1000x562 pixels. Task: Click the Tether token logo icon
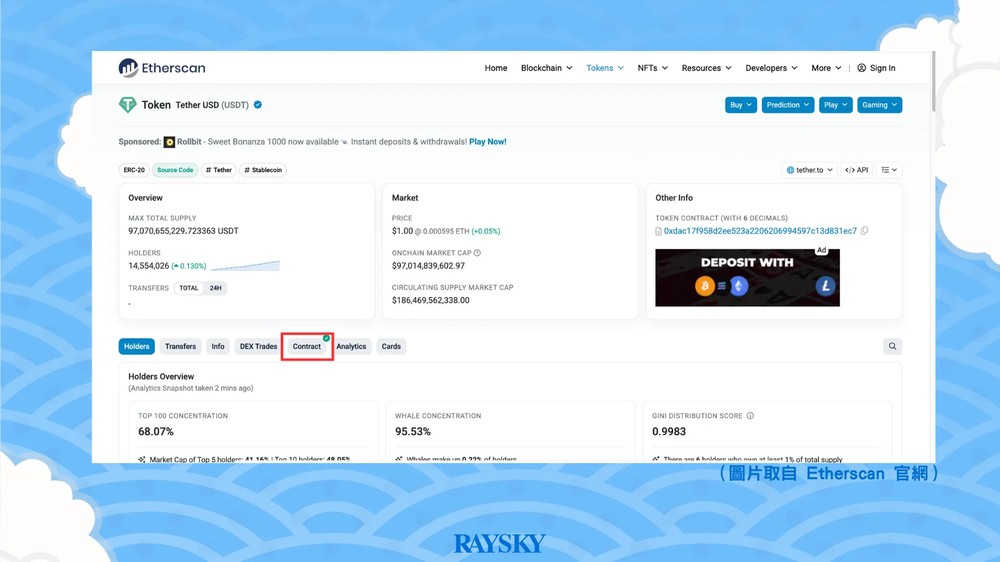[x=128, y=105]
